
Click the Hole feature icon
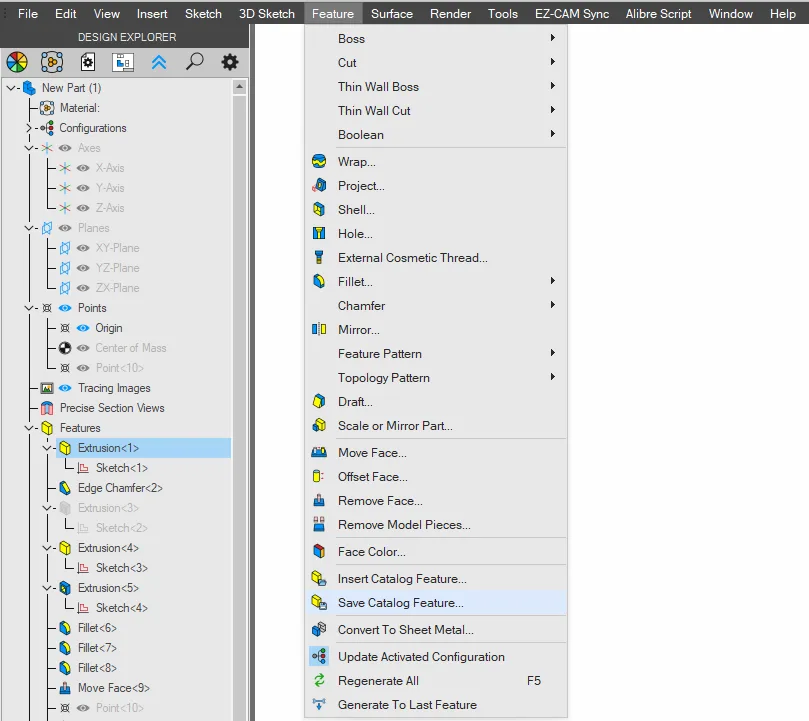coord(319,233)
